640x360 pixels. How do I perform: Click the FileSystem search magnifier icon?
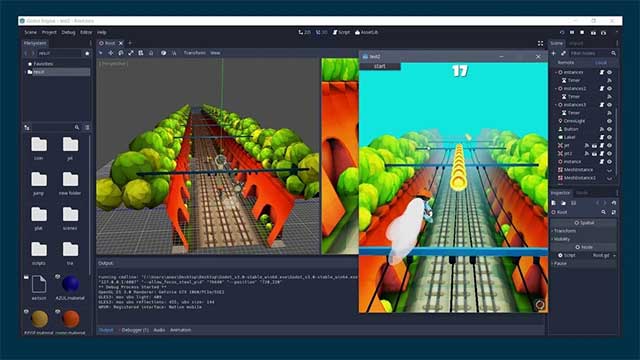(77, 128)
